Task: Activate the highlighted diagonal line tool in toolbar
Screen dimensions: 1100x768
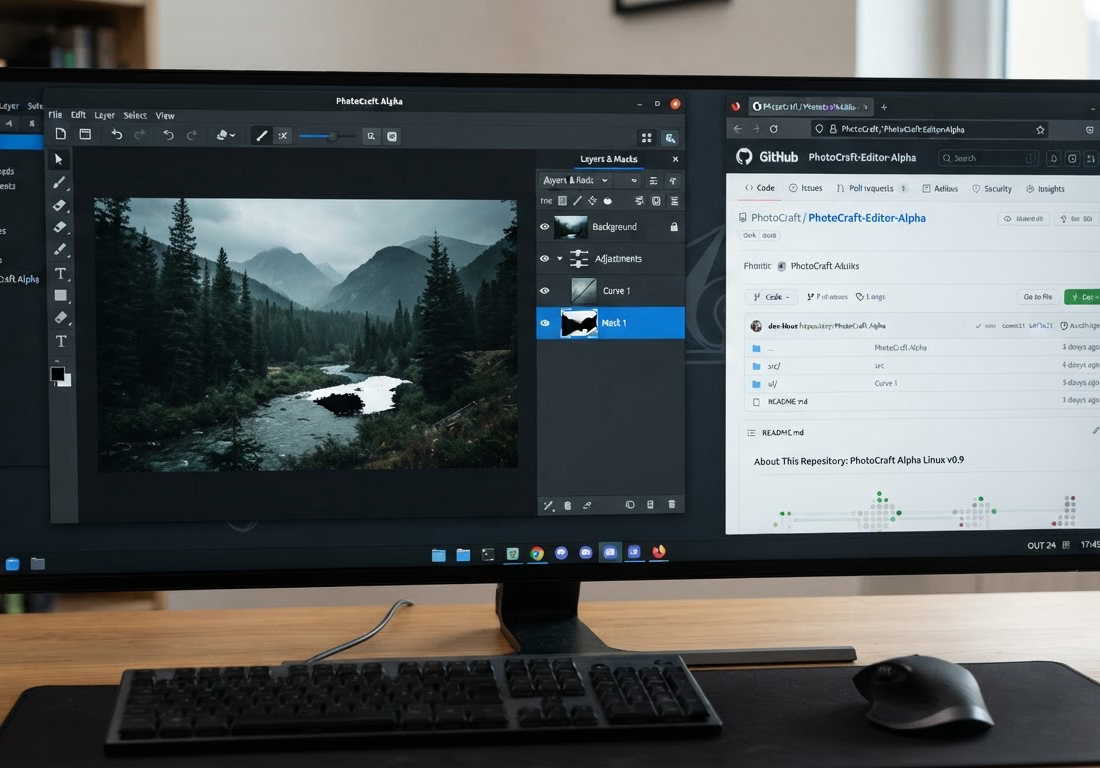Action: click(x=261, y=135)
